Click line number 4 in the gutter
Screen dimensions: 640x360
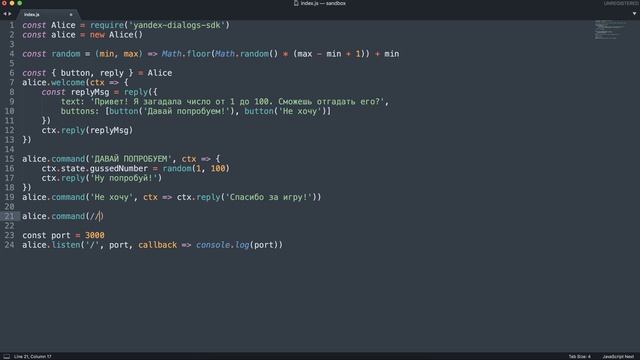[12, 54]
